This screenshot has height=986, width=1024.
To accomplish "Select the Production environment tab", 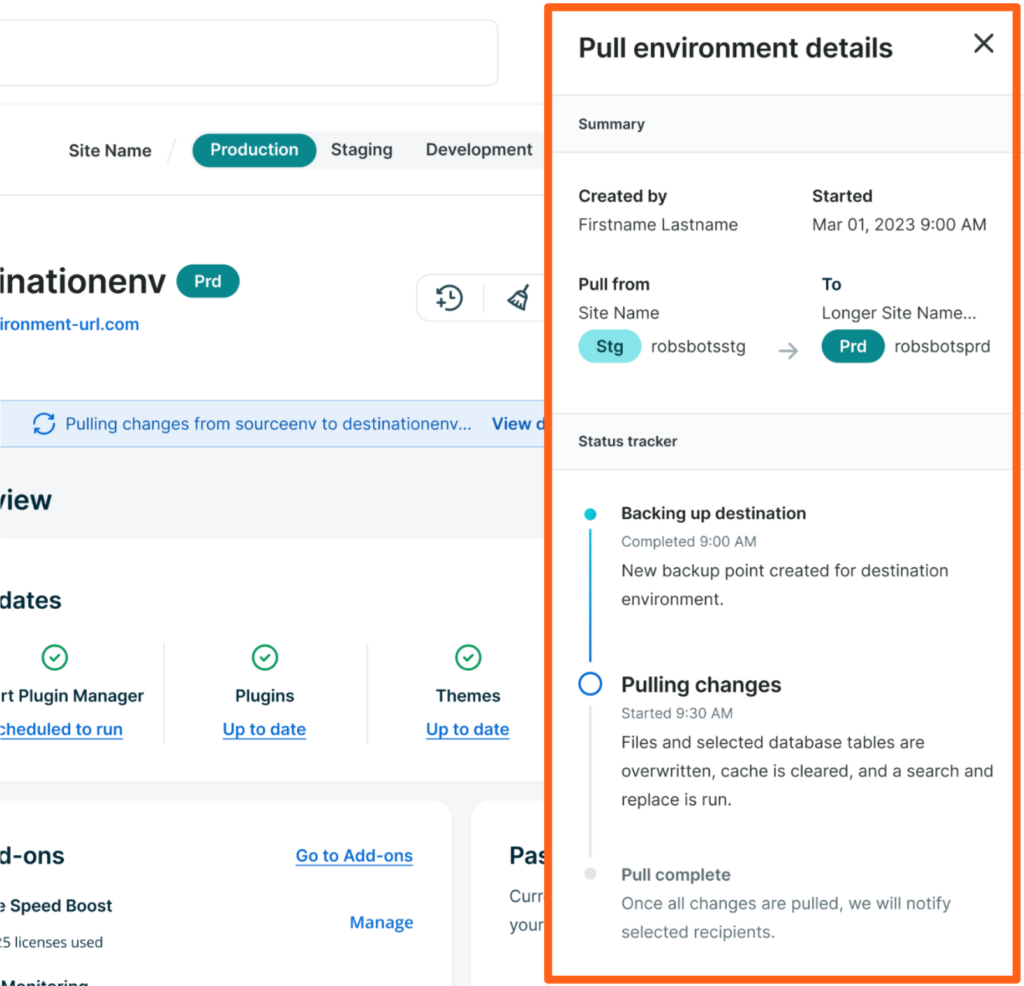I will tap(254, 150).
